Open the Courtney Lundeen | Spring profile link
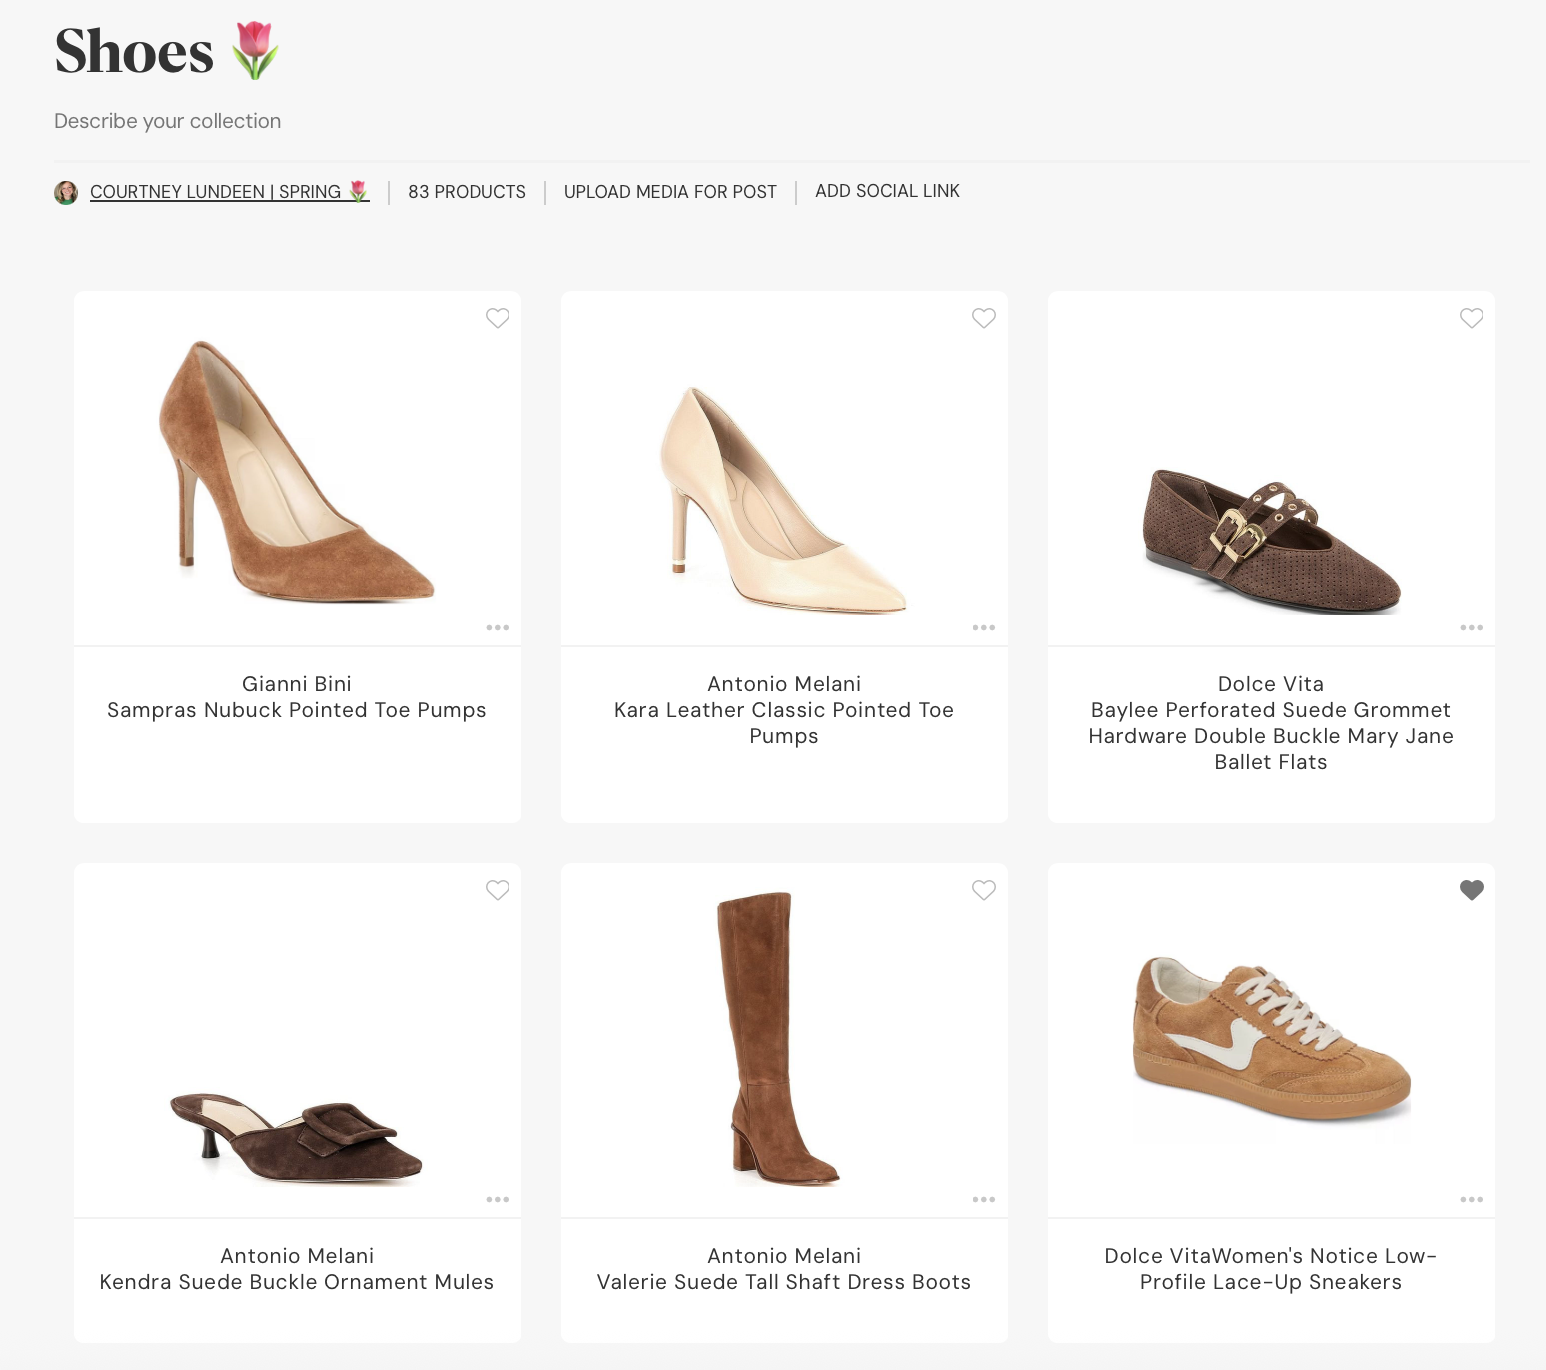The image size is (1546, 1370). (x=230, y=192)
